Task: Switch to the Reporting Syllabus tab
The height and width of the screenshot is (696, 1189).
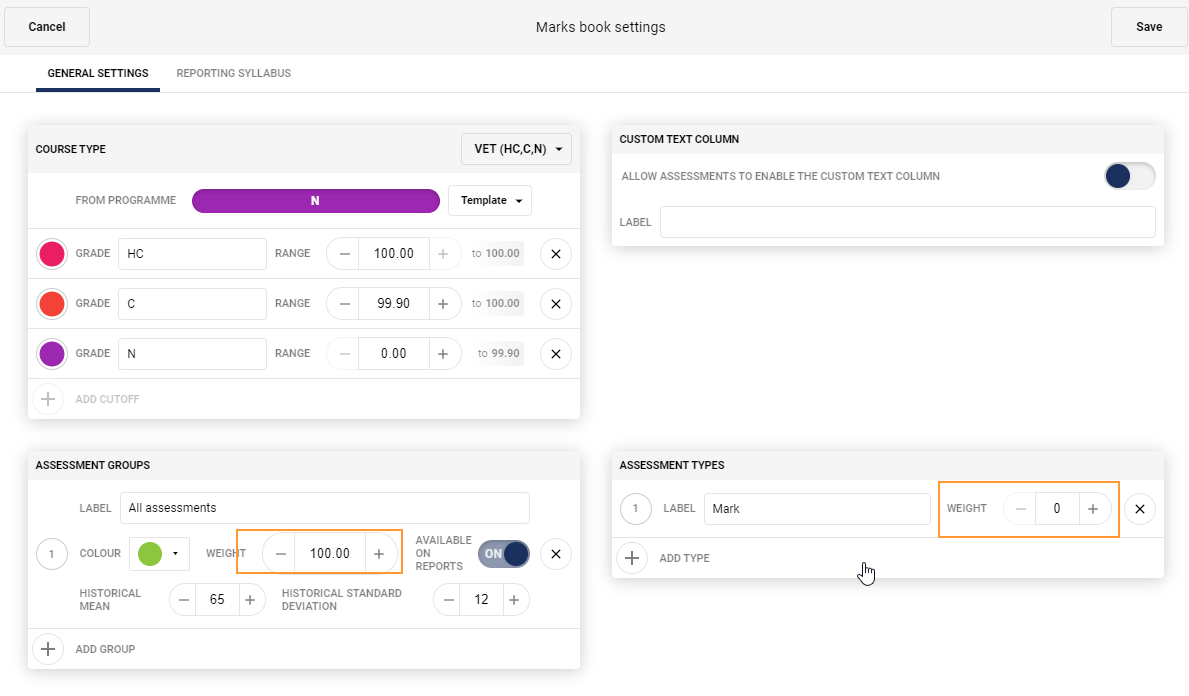Action: 233,73
